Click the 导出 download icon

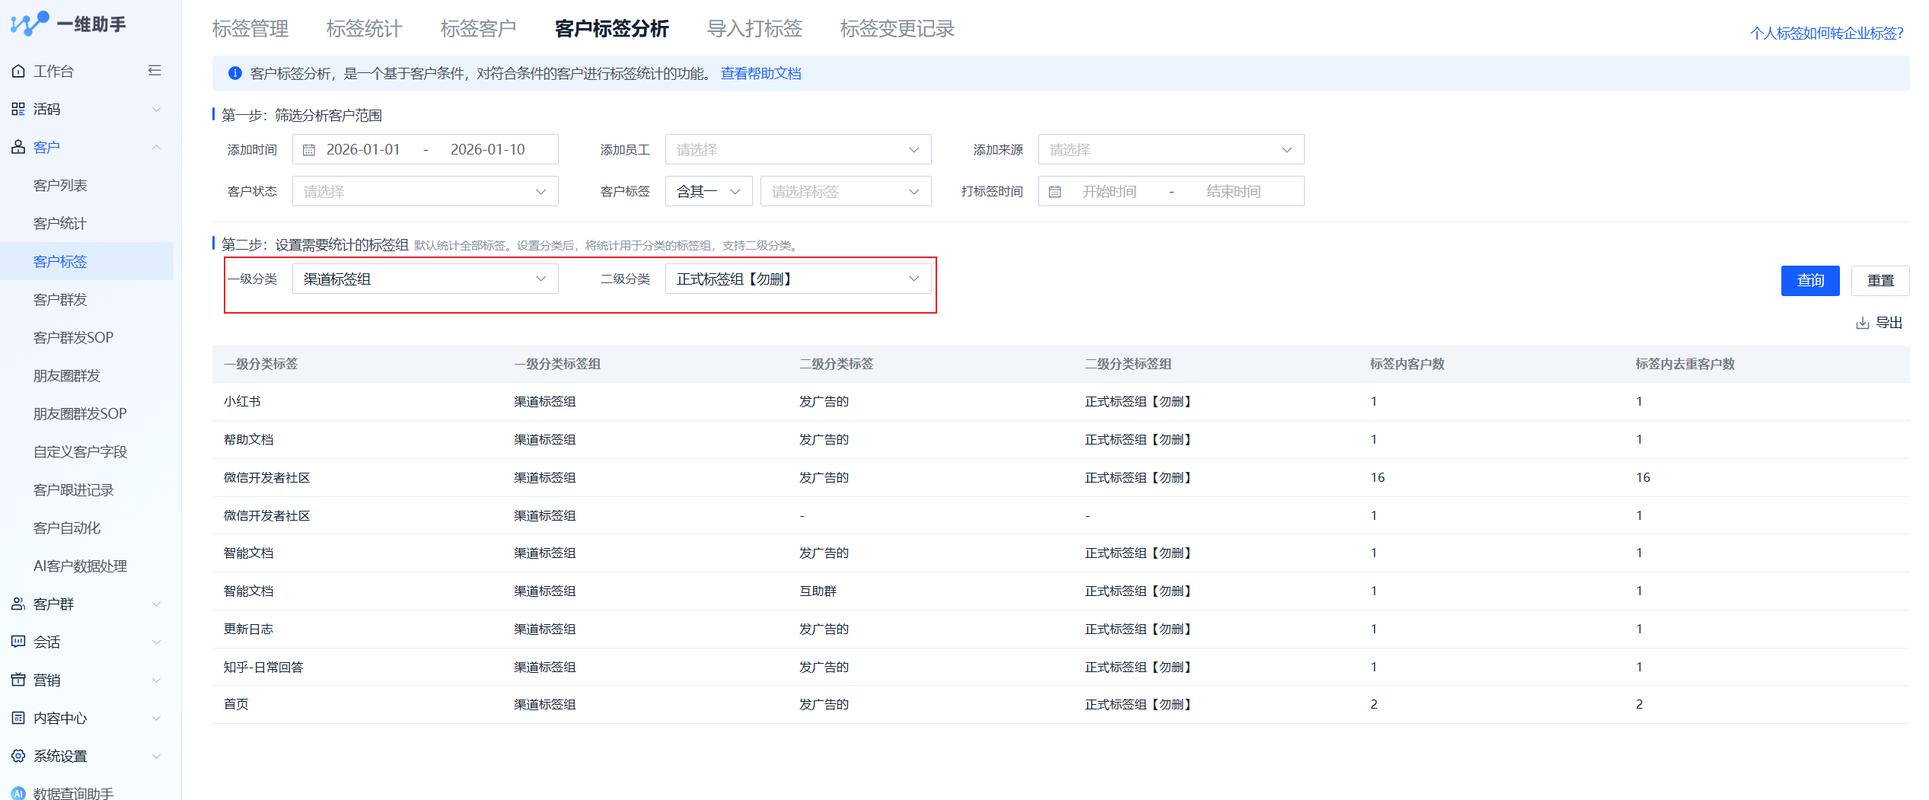point(1862,323)
